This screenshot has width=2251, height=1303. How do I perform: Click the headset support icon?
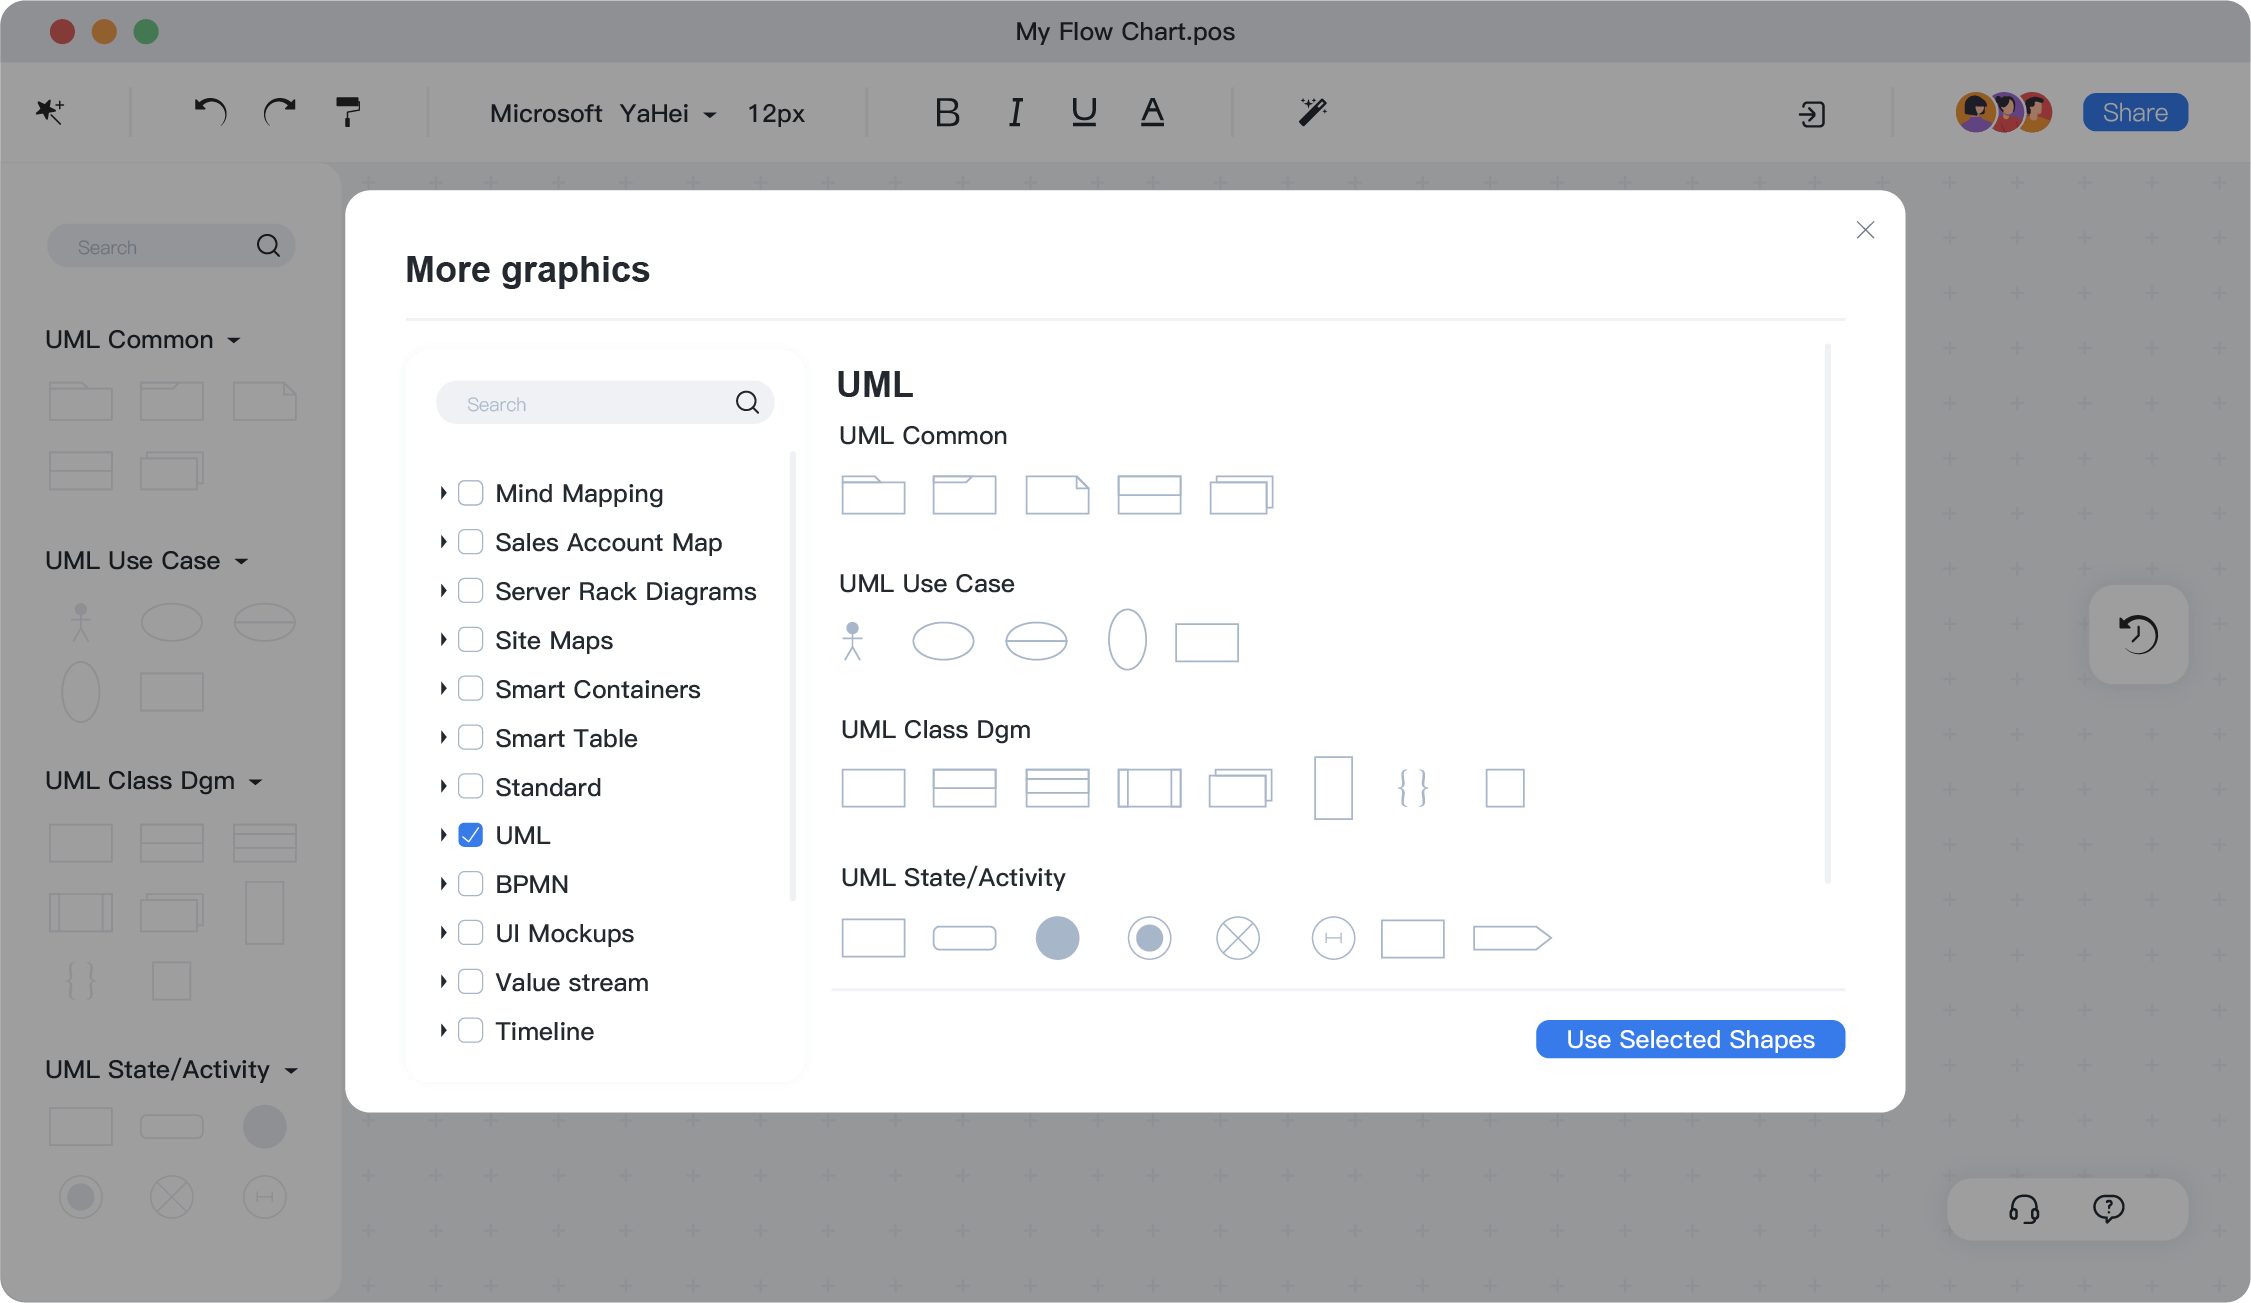coord(2023,1209)
